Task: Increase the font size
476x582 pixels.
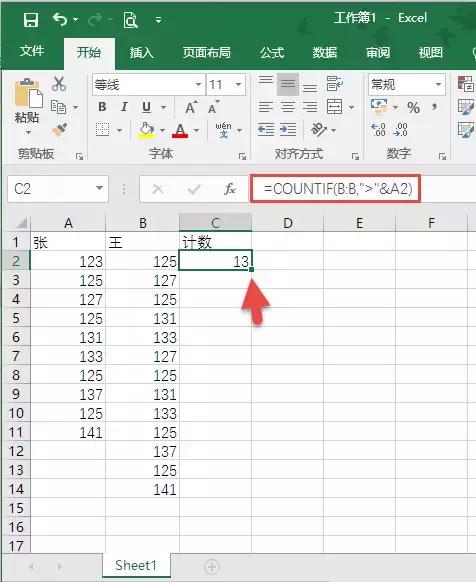Action: (x=191, y=107)
